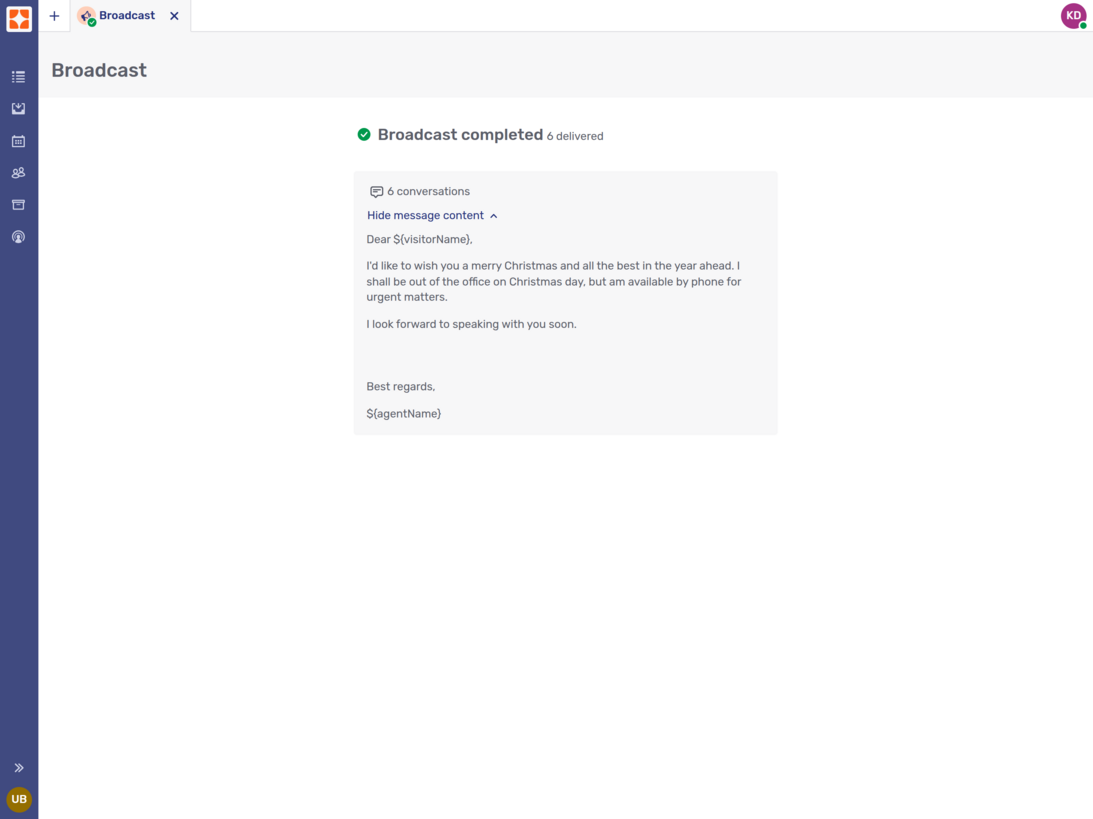Viewport: 1093px width, 819px height.
Task: Select the list-view inbox icon in sidebar
Action: click(18, 76)
